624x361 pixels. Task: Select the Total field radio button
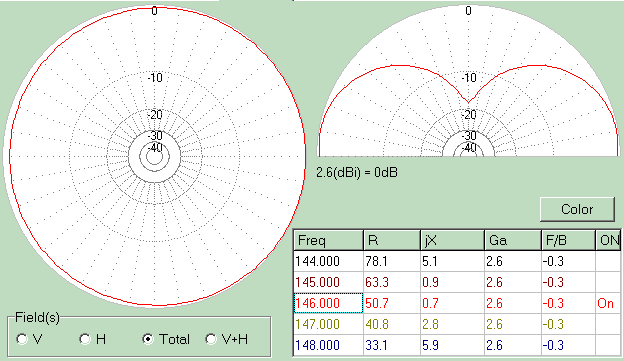coord(148,339)
